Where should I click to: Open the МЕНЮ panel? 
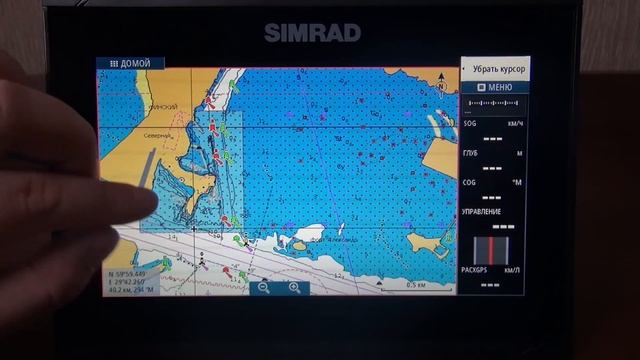[495, 87]
